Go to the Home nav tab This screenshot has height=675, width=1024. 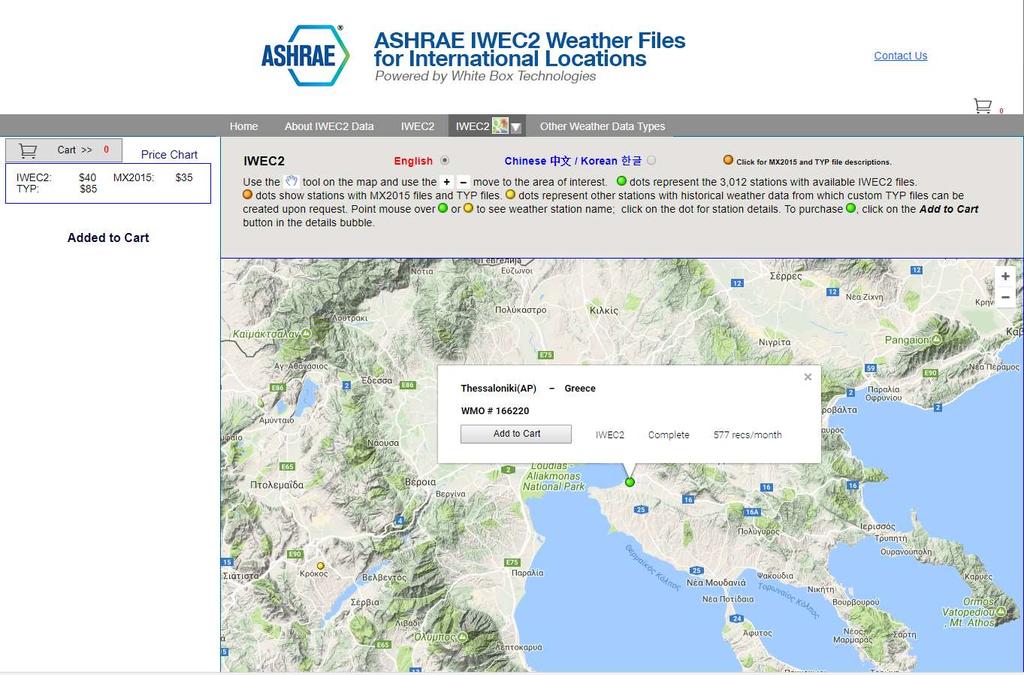click(x=244, y=127)
